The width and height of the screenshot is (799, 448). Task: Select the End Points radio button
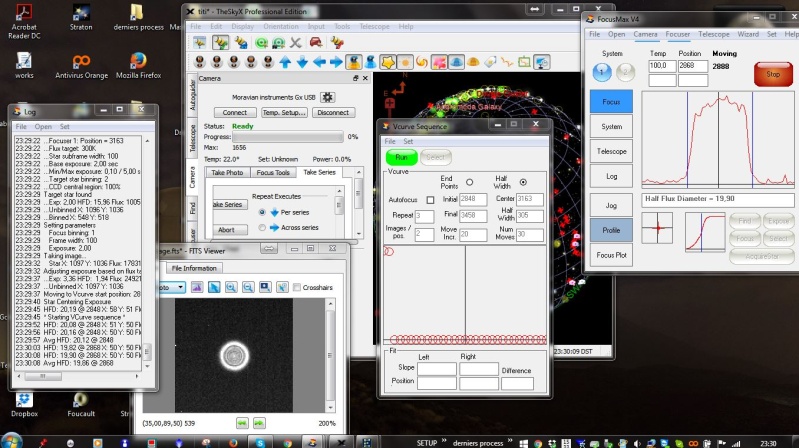[469, 182]
